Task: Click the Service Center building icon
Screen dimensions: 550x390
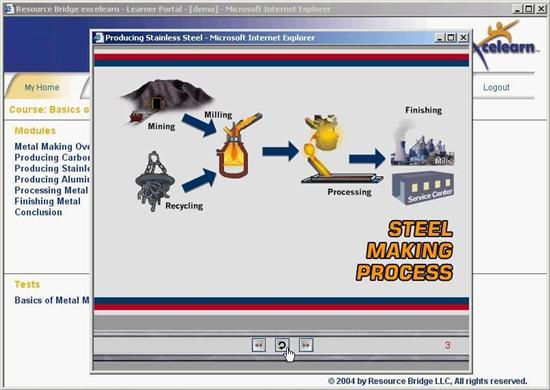Action: point(423,188)
